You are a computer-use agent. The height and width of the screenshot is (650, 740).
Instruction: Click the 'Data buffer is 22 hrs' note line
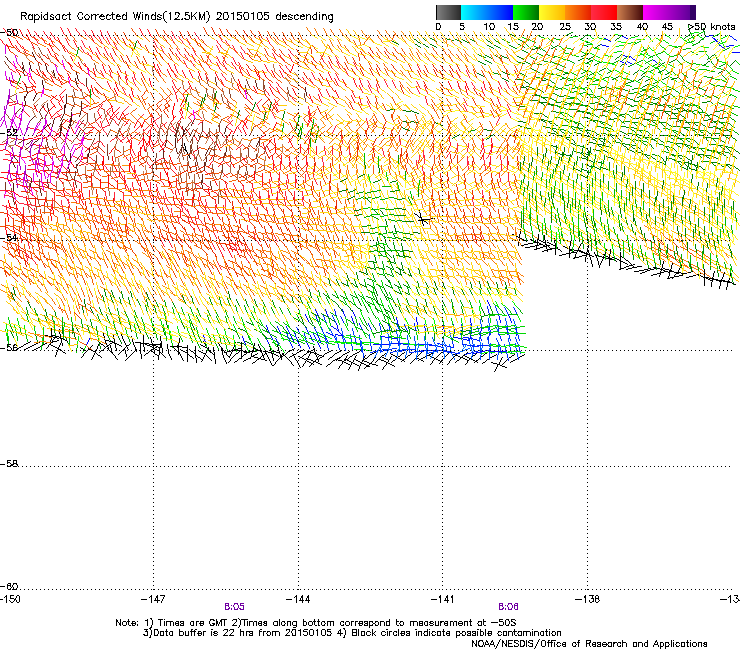click(x=352, y=633)
